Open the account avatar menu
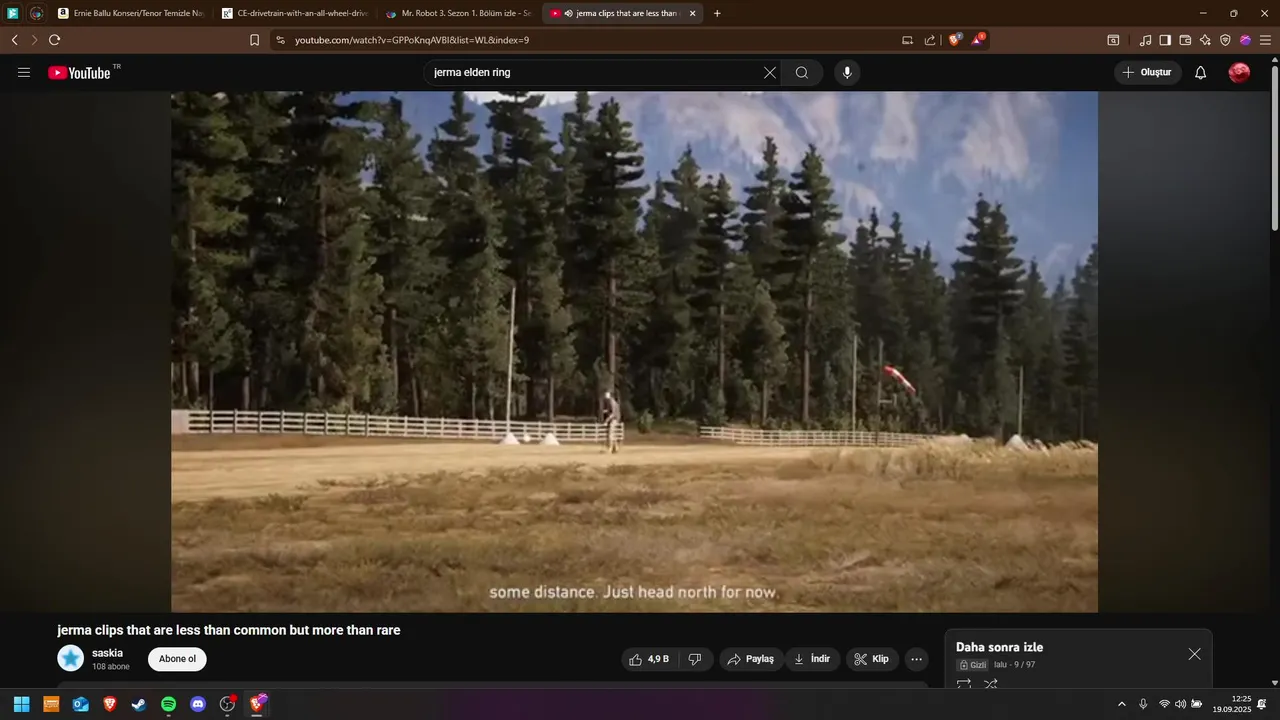 (1239, 72)
